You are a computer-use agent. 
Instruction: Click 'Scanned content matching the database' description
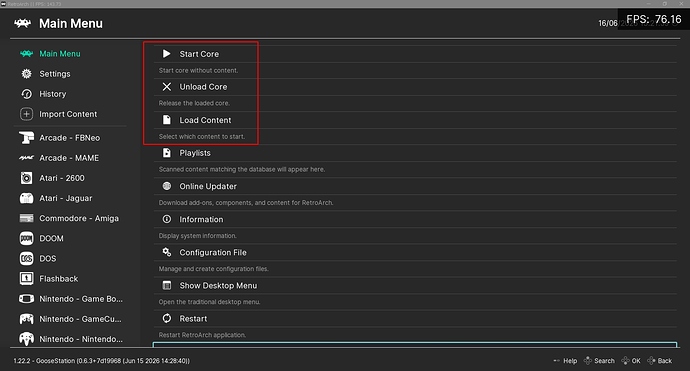point(242,169)
